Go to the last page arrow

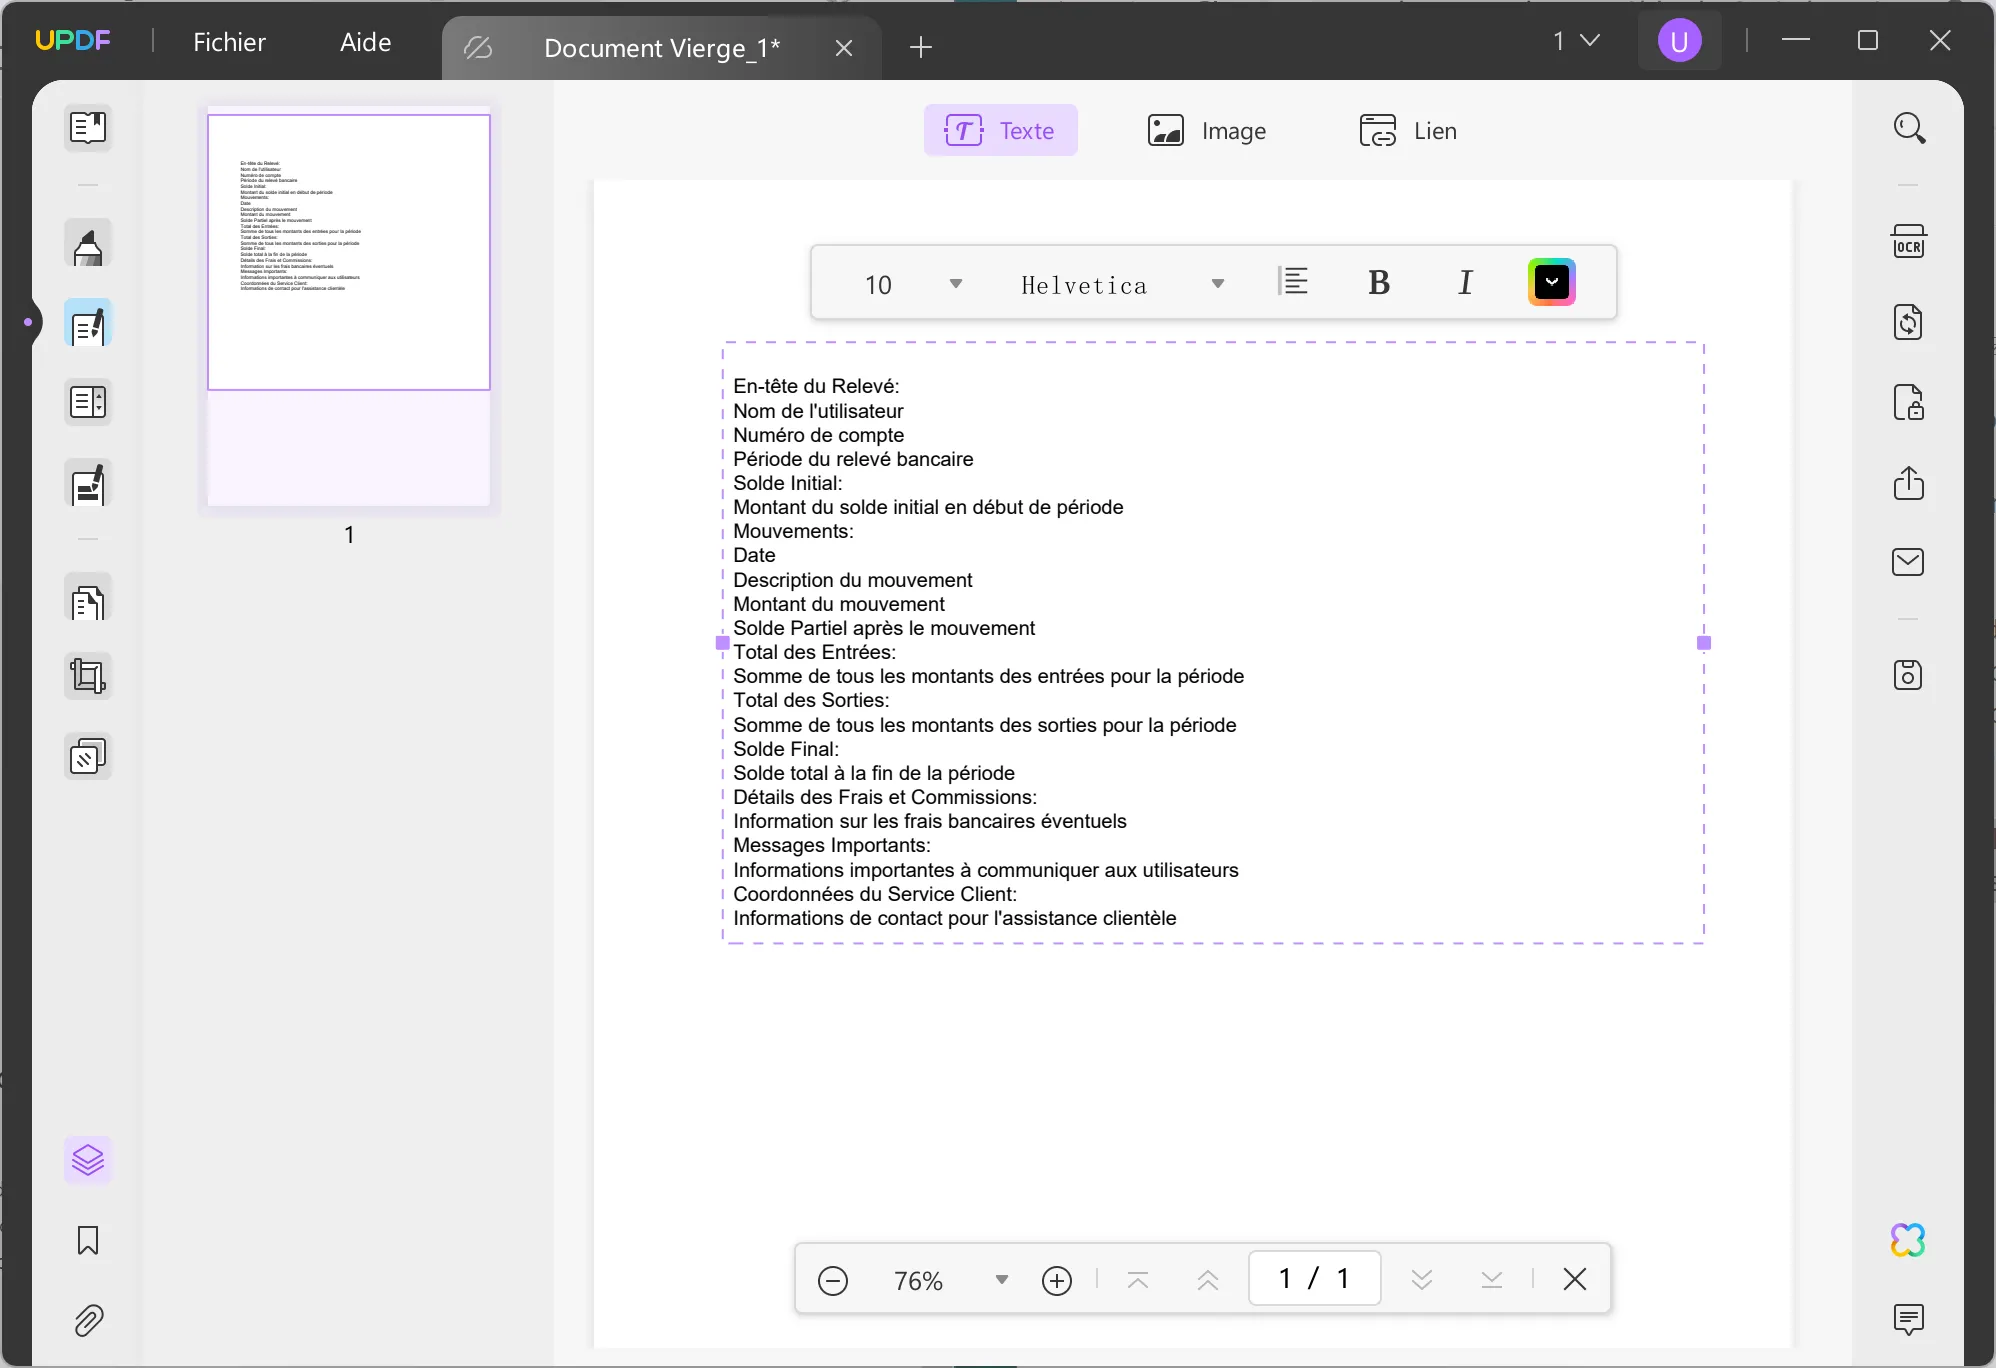click(x=1492, y=1280)
